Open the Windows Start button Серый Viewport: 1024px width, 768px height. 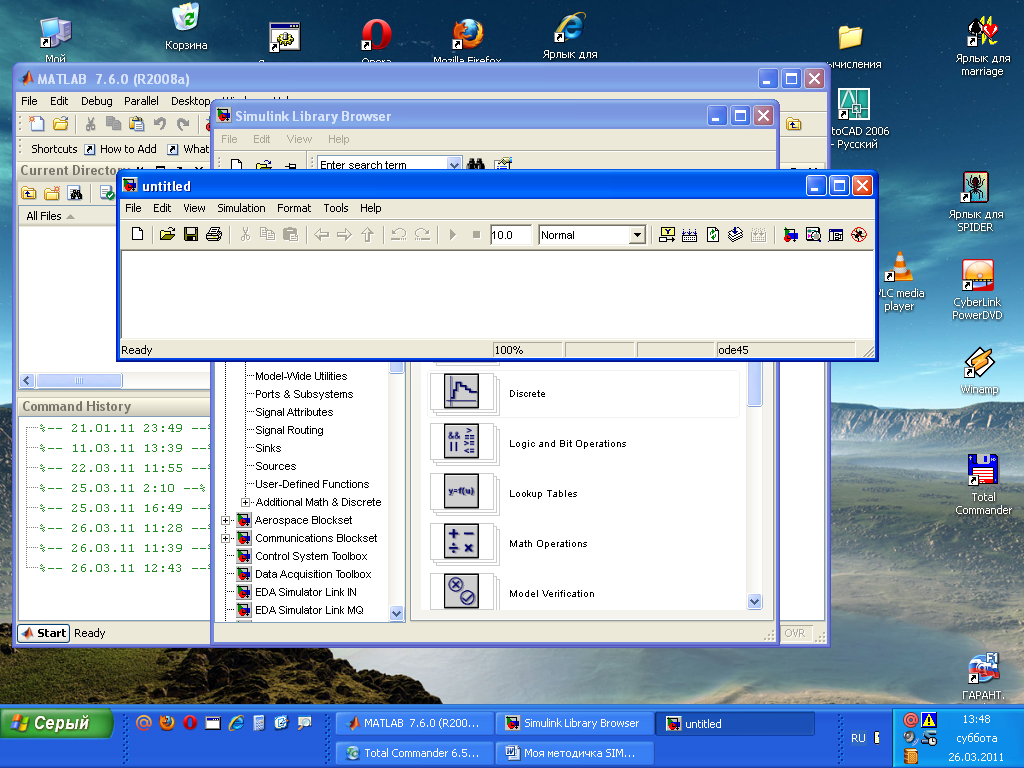57,723
